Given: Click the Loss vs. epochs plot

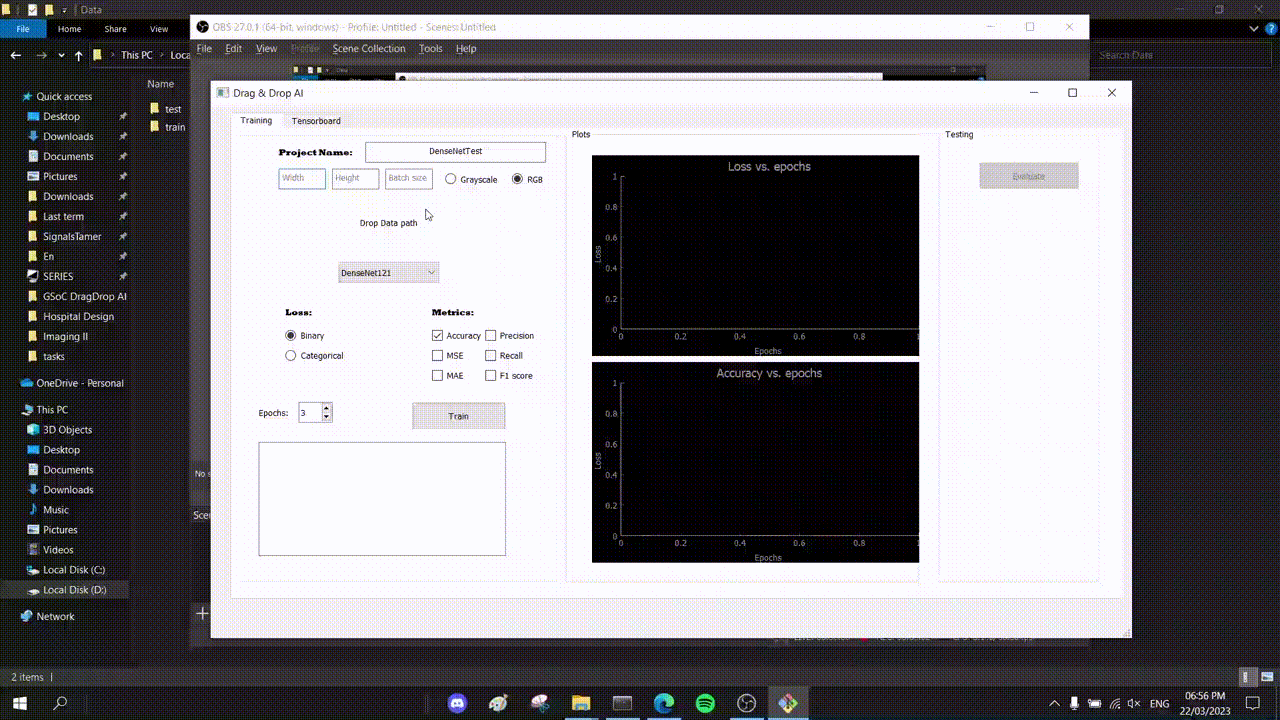Looking at the screenshot, I should click(755, 255).
